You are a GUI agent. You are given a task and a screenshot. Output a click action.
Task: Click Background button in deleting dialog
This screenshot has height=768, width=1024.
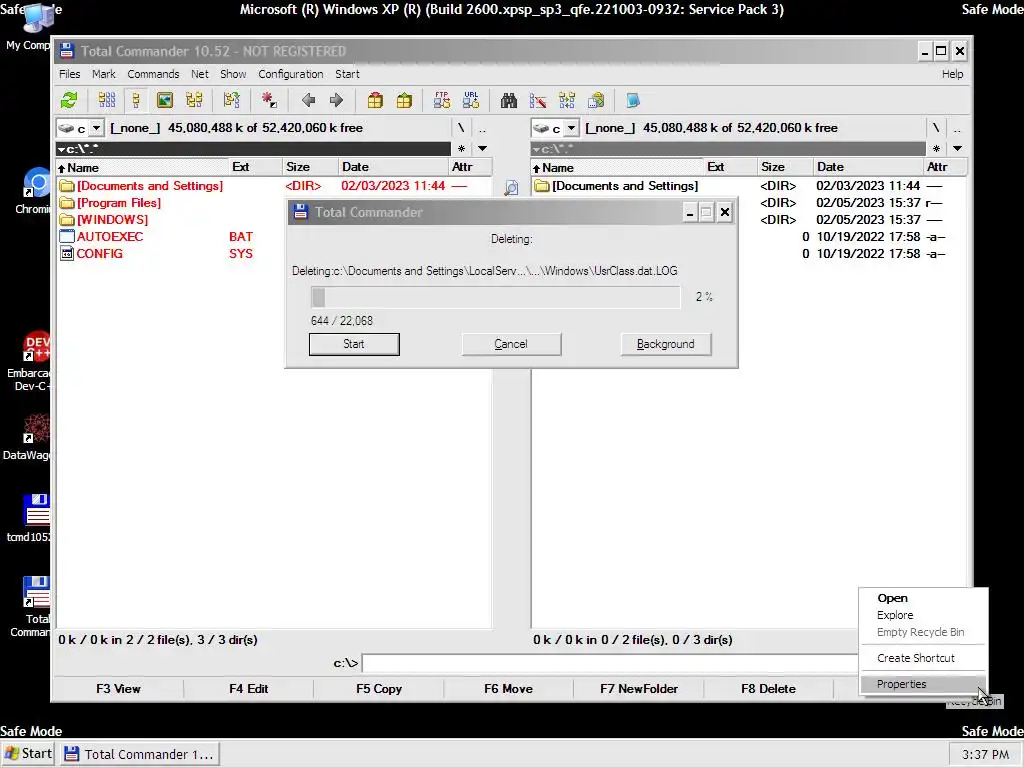pyautogui.click(x=665, y=344)
